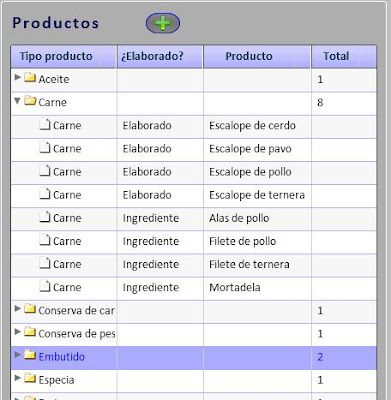The width and height of the screenshot is (391, 400).
Task: Expand the Especia category arrow
Action: 18,378
